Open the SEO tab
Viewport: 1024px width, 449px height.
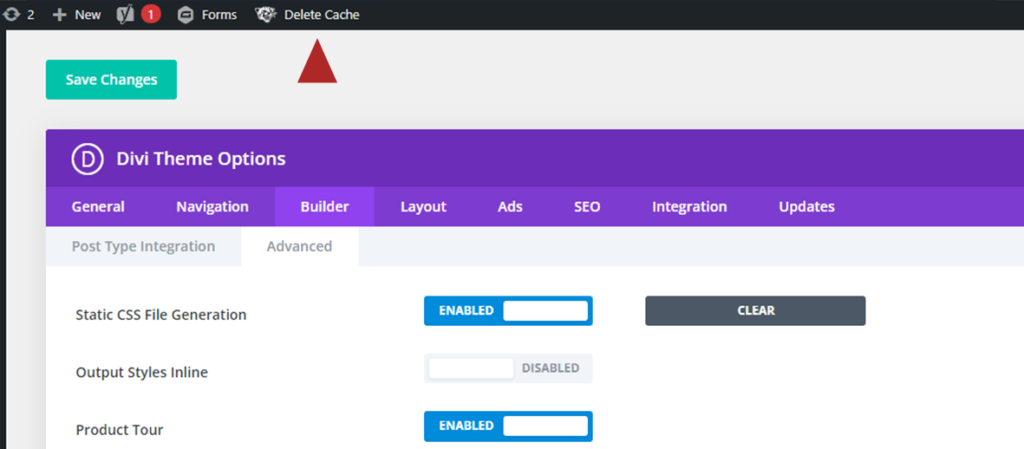[x=587, y=207]
